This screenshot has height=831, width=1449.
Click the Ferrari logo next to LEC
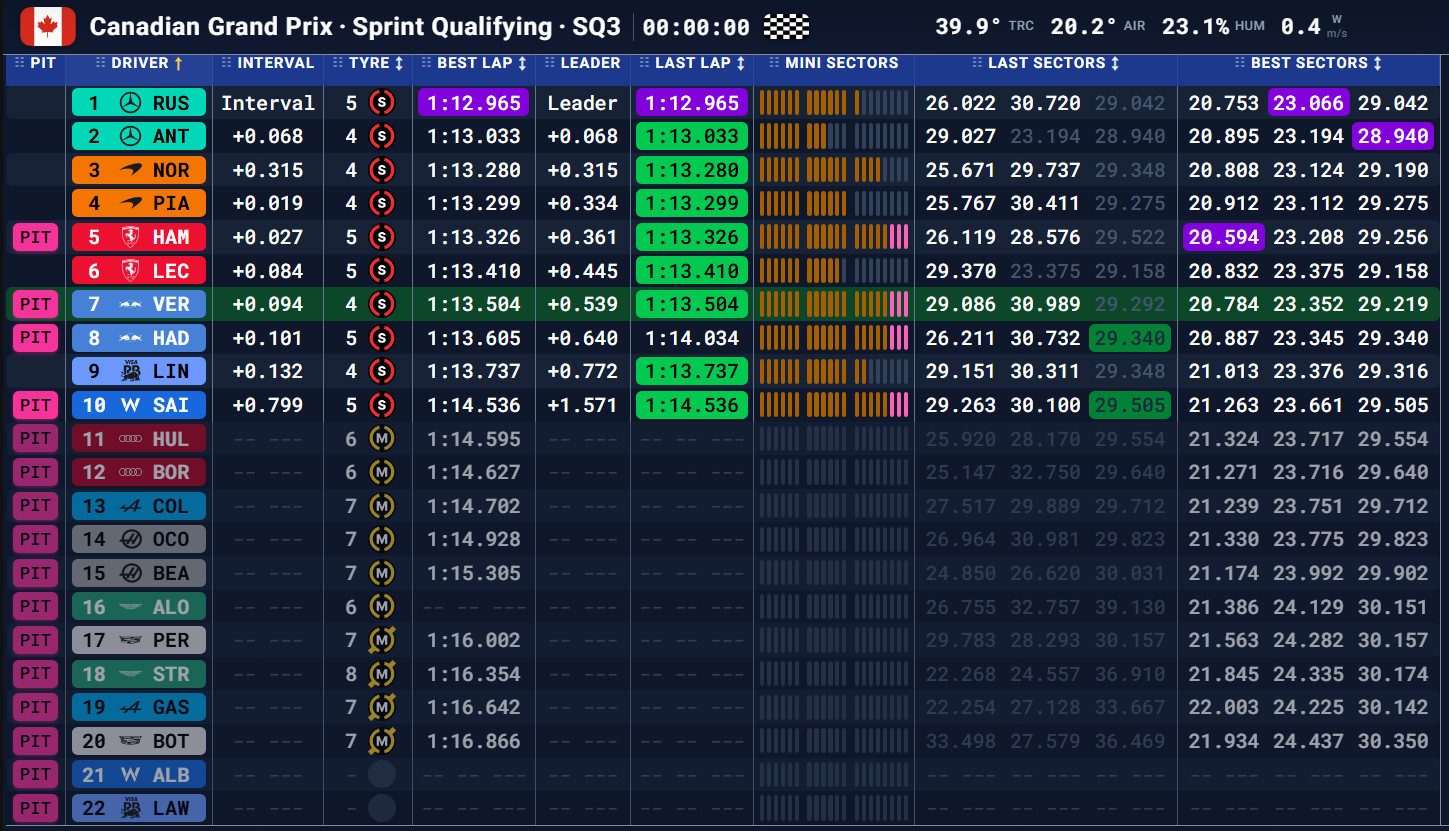pos(129,271)
